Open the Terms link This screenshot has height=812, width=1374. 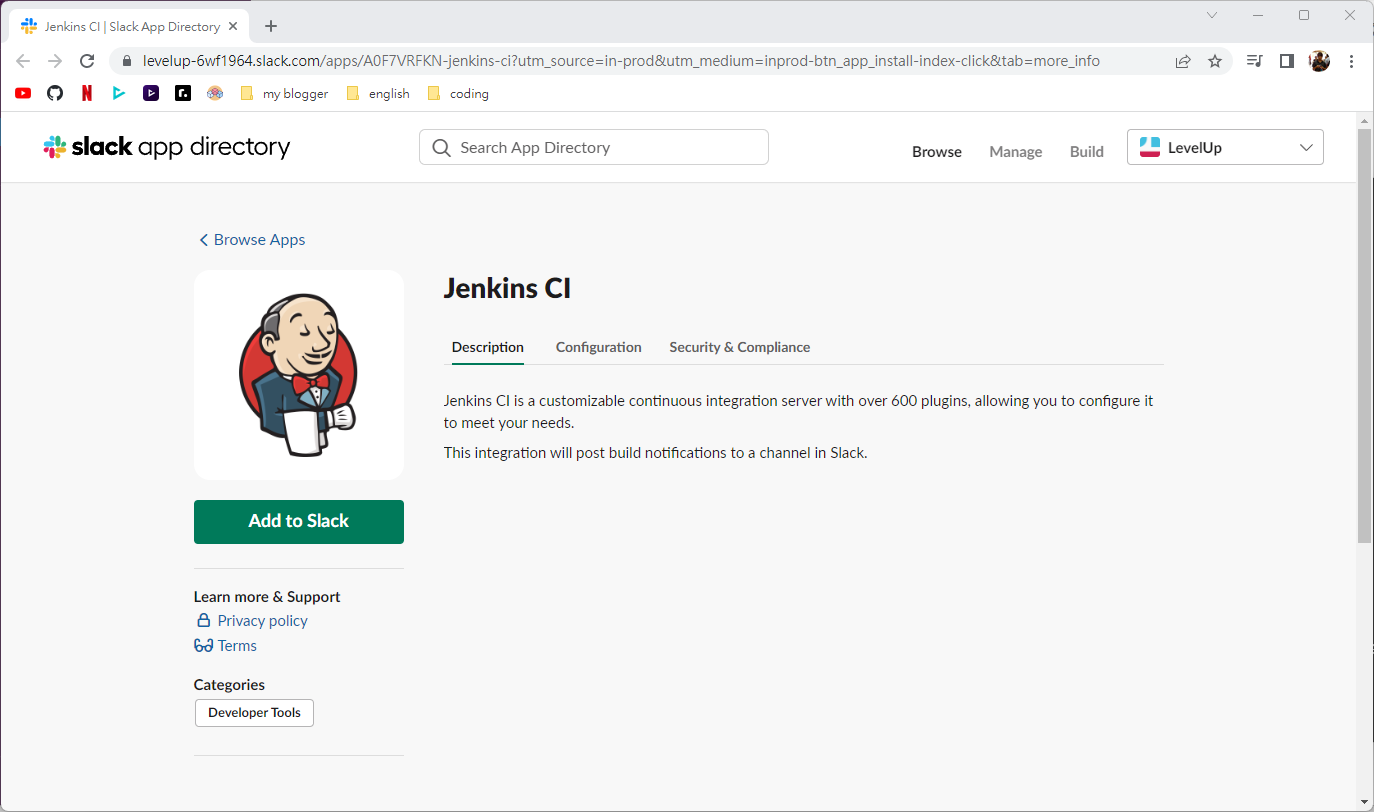coord(226,646)
